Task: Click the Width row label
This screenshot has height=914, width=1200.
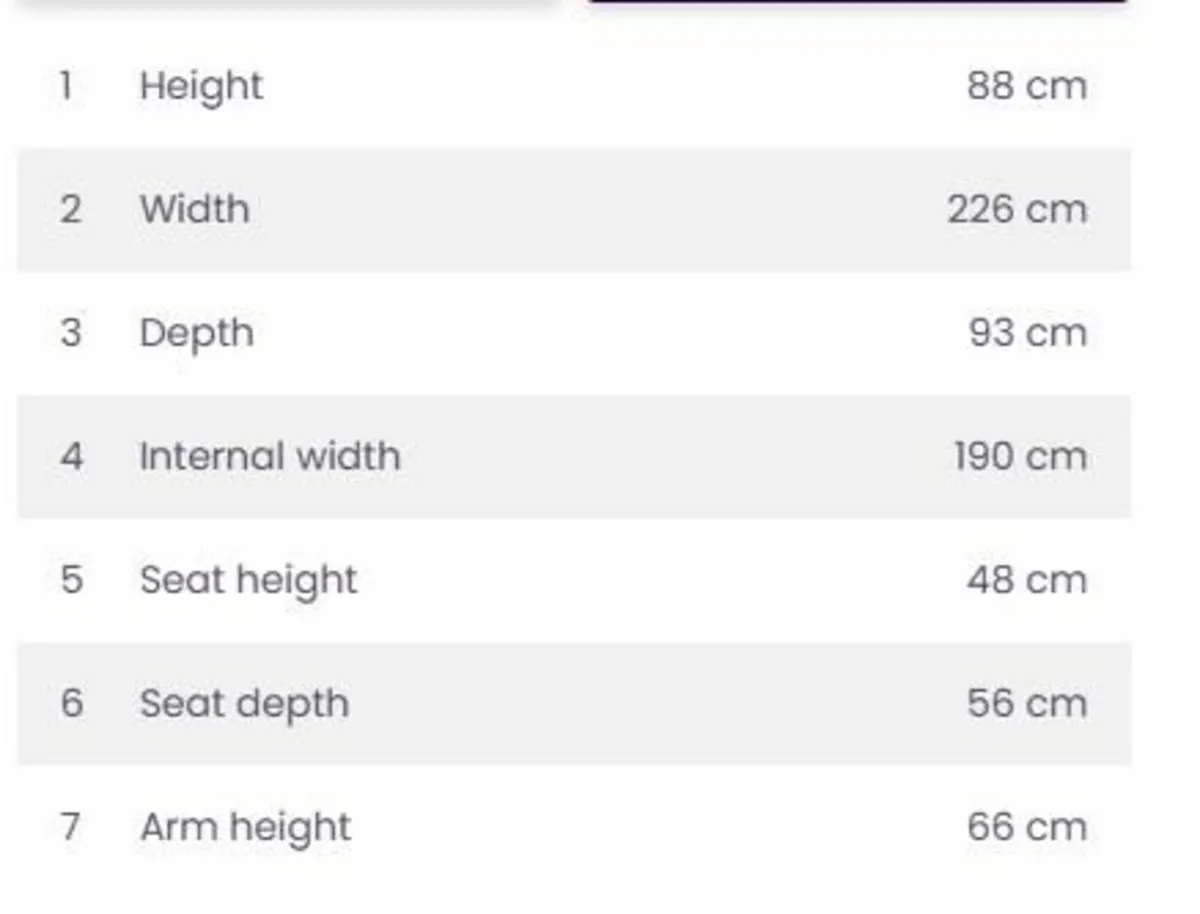Action: [195, 210]
